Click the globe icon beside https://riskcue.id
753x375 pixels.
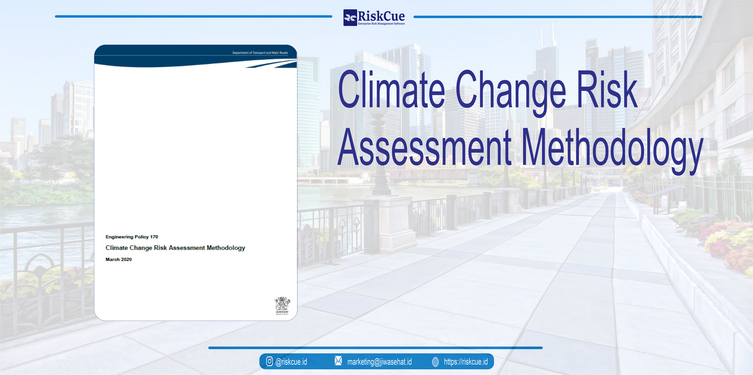point(435,362)
